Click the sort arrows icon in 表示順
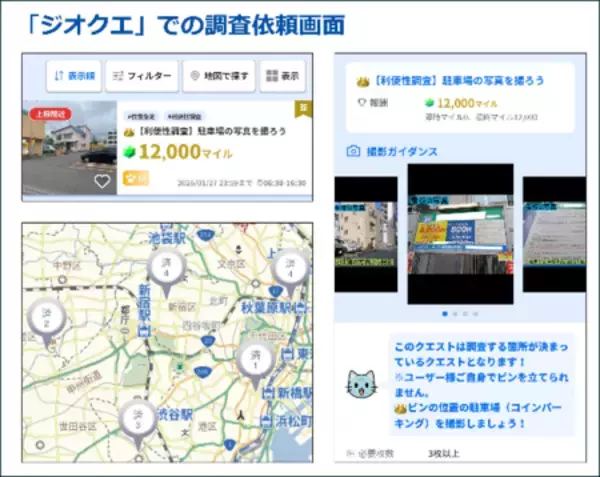 point(59,76)
